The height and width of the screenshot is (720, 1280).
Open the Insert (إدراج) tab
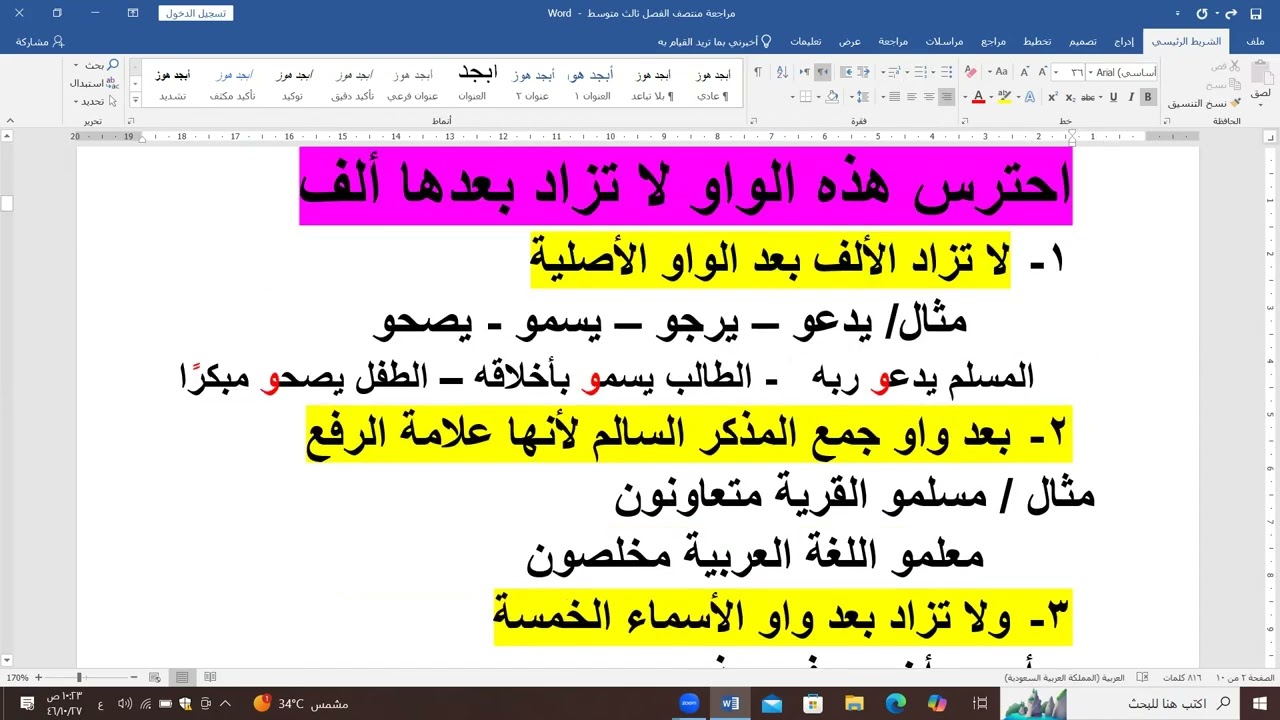tap(1125, 42)
